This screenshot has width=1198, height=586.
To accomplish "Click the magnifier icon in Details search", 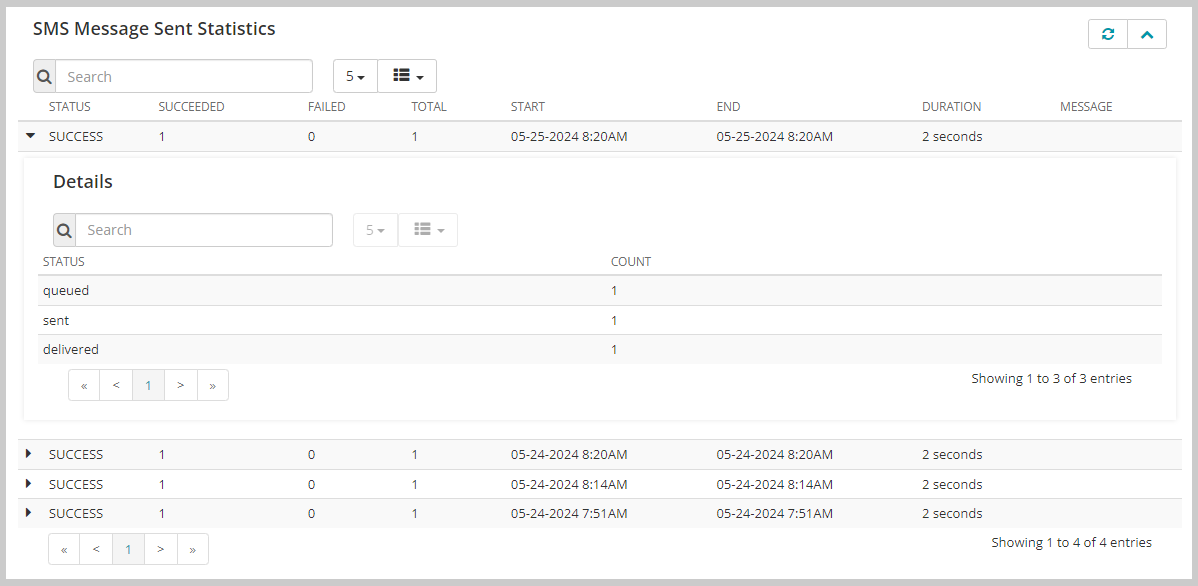I will point(64,230).
